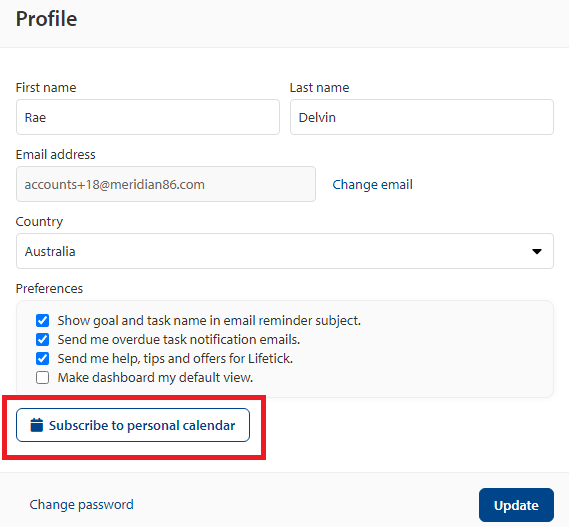
Task: Click the Country dropdown arrow
Action: 537,251
